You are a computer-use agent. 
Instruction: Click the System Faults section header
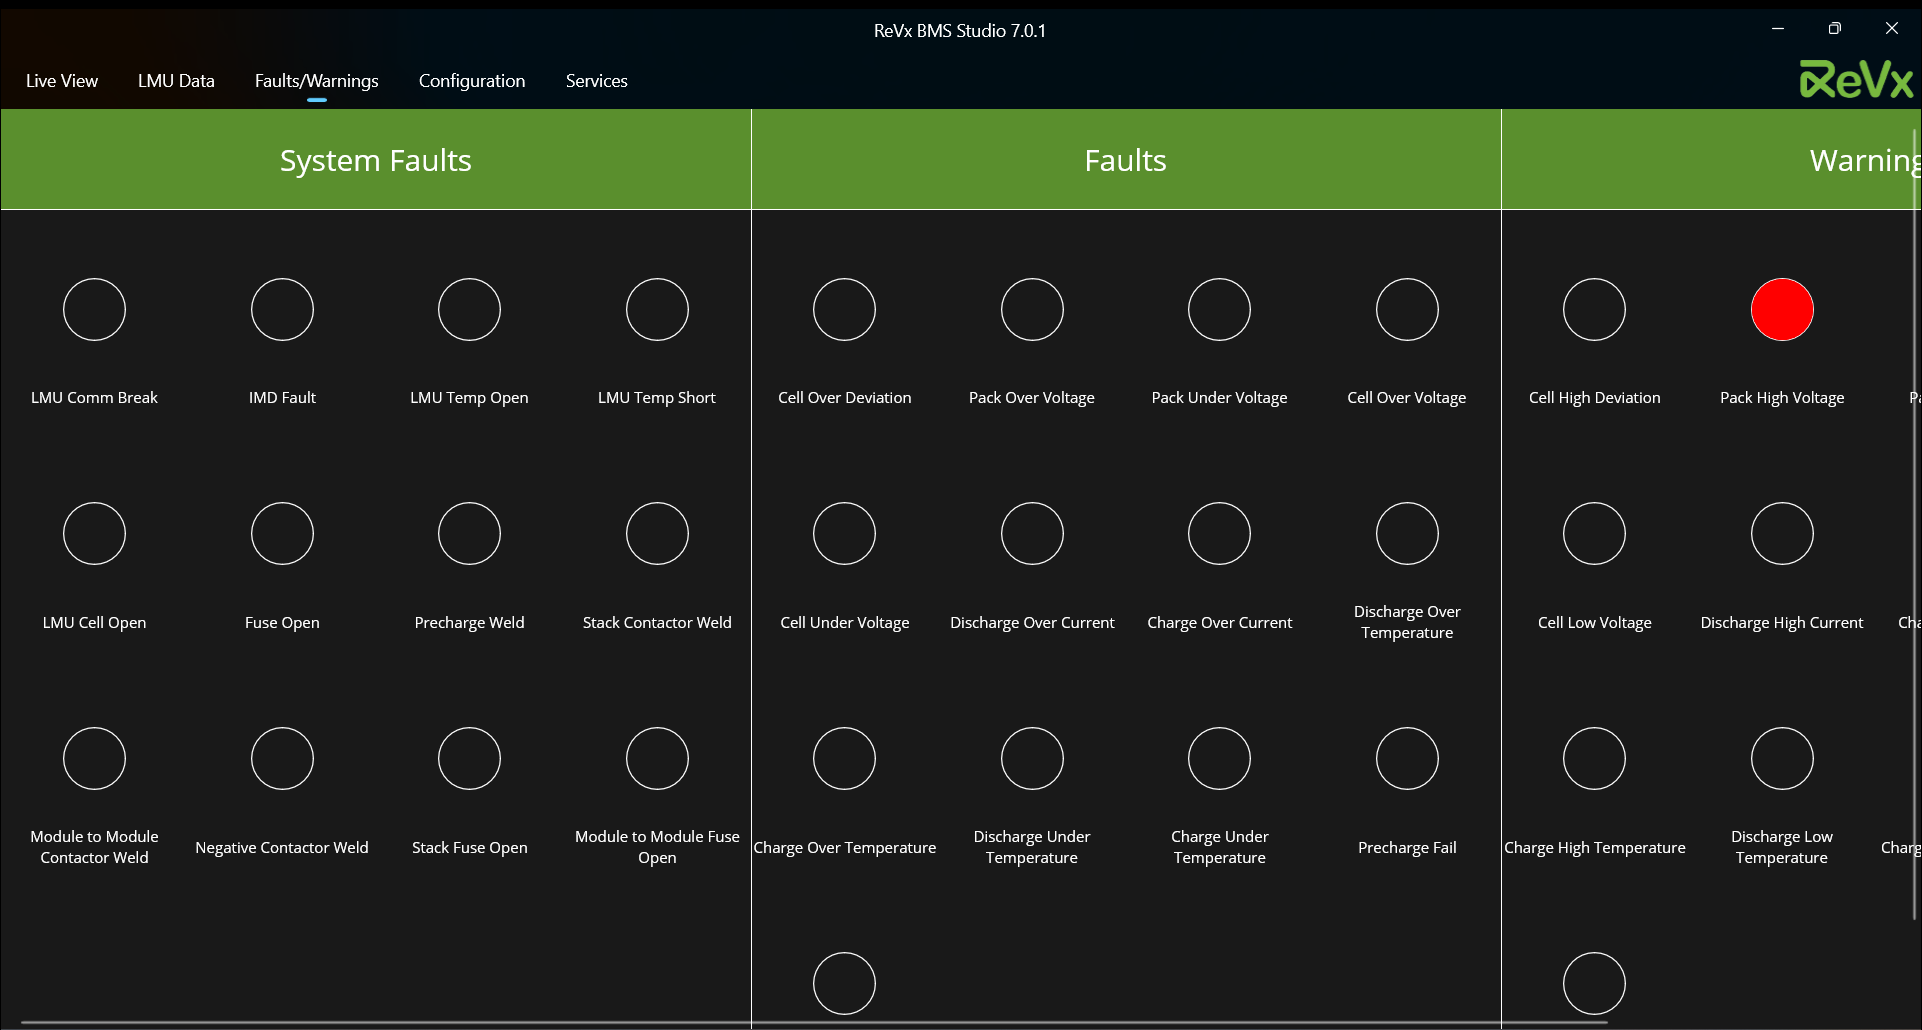tap(375, 160)
